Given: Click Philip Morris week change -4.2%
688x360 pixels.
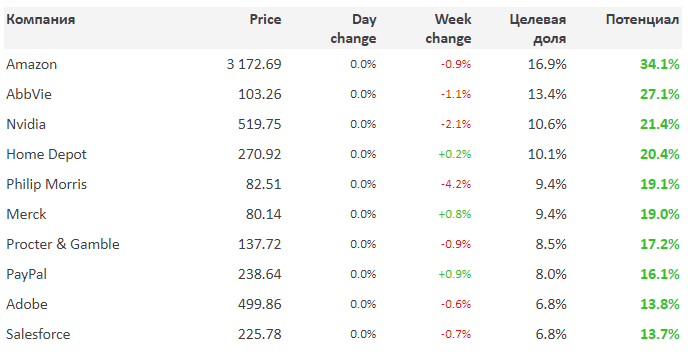Looking at the screenshot, I should point(456,184).
